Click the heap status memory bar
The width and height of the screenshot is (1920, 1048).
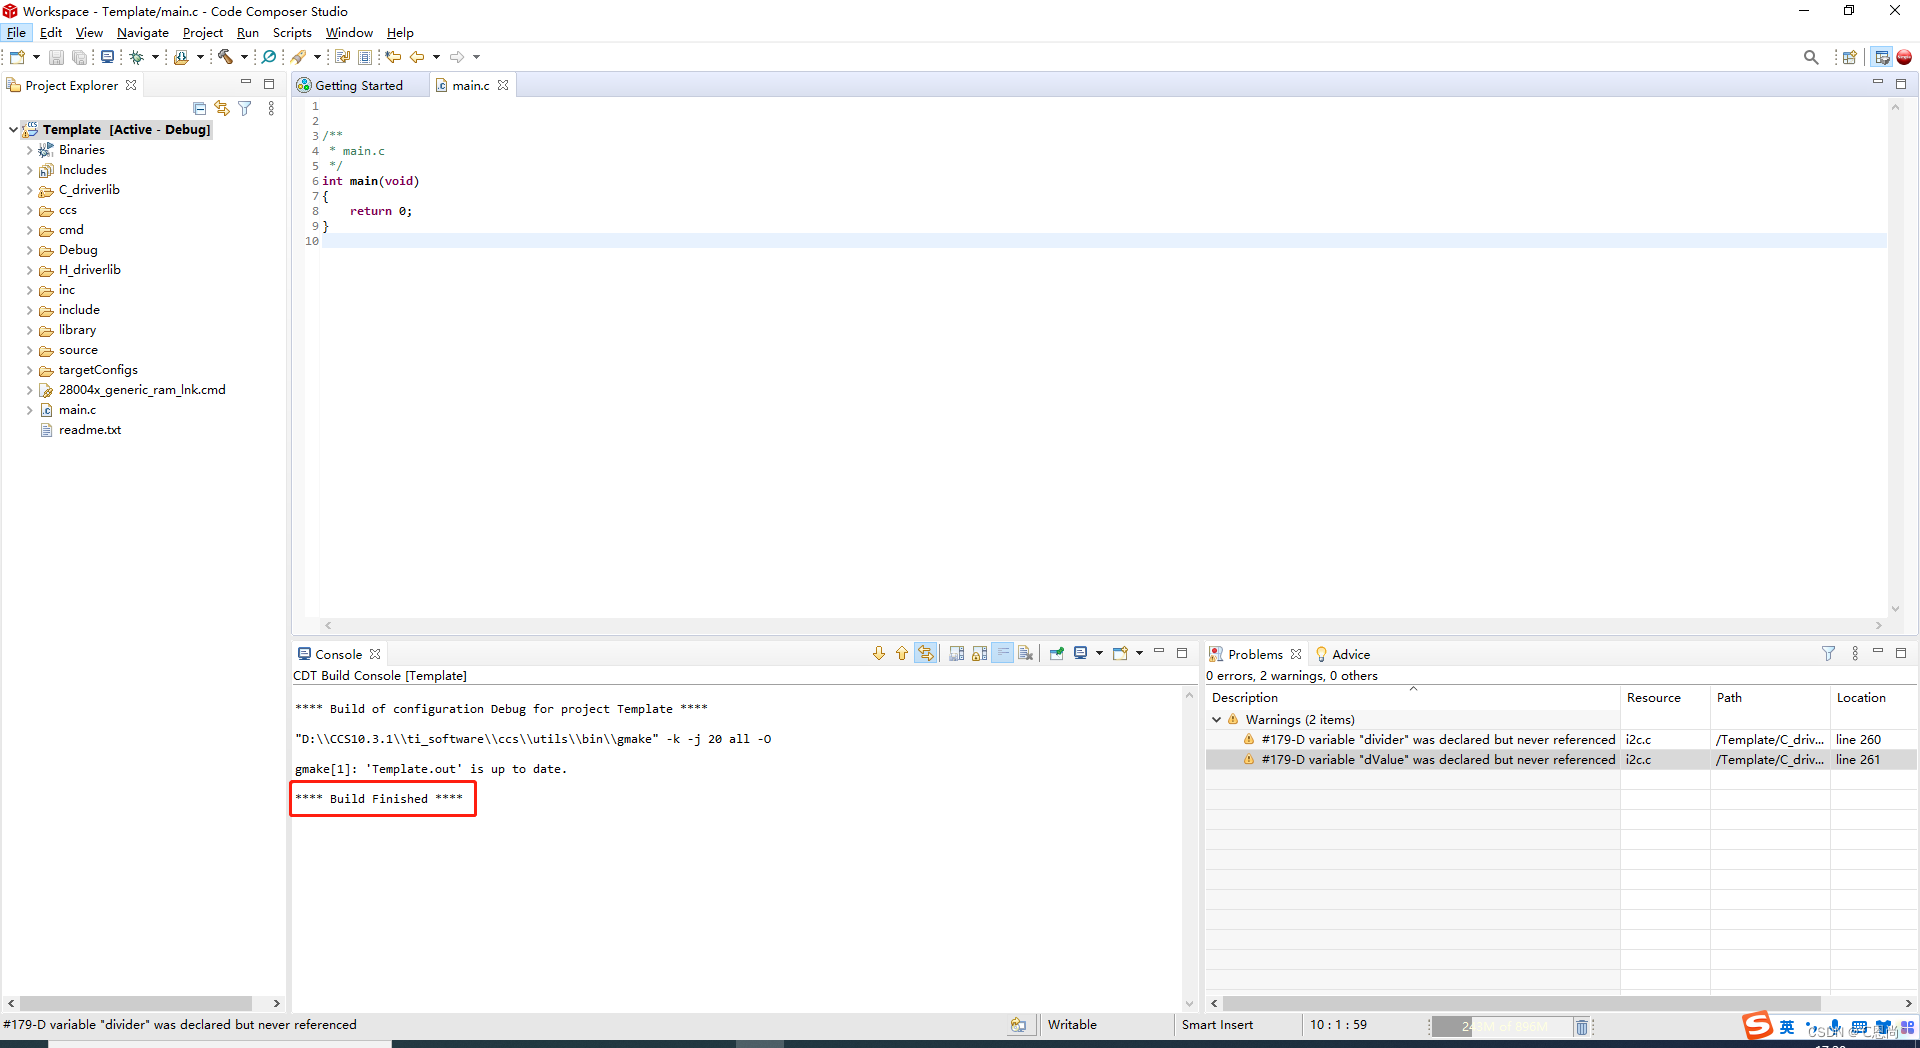click(1502, 1026)
